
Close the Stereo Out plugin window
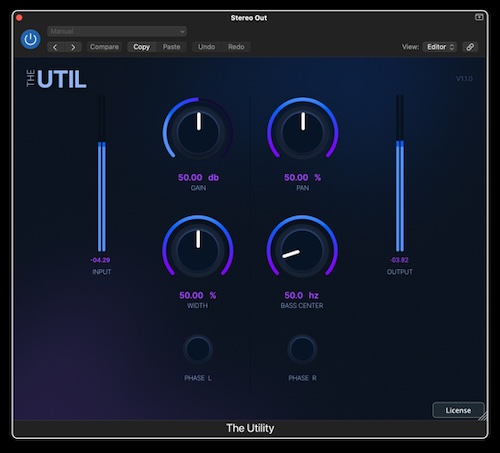(x=19, y=17)
